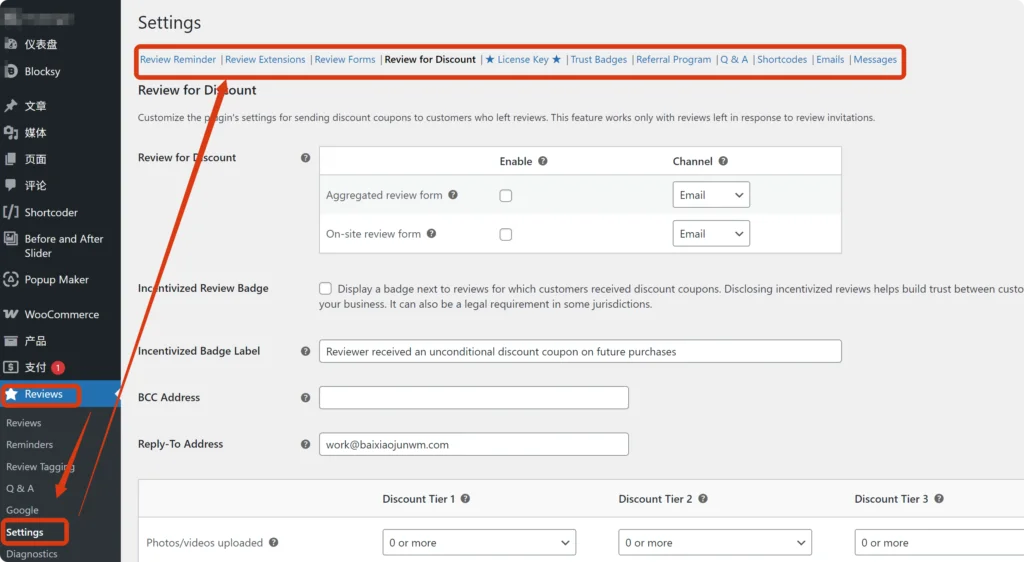Enable the On-site review form checkbox

click(x=506, y=235)
